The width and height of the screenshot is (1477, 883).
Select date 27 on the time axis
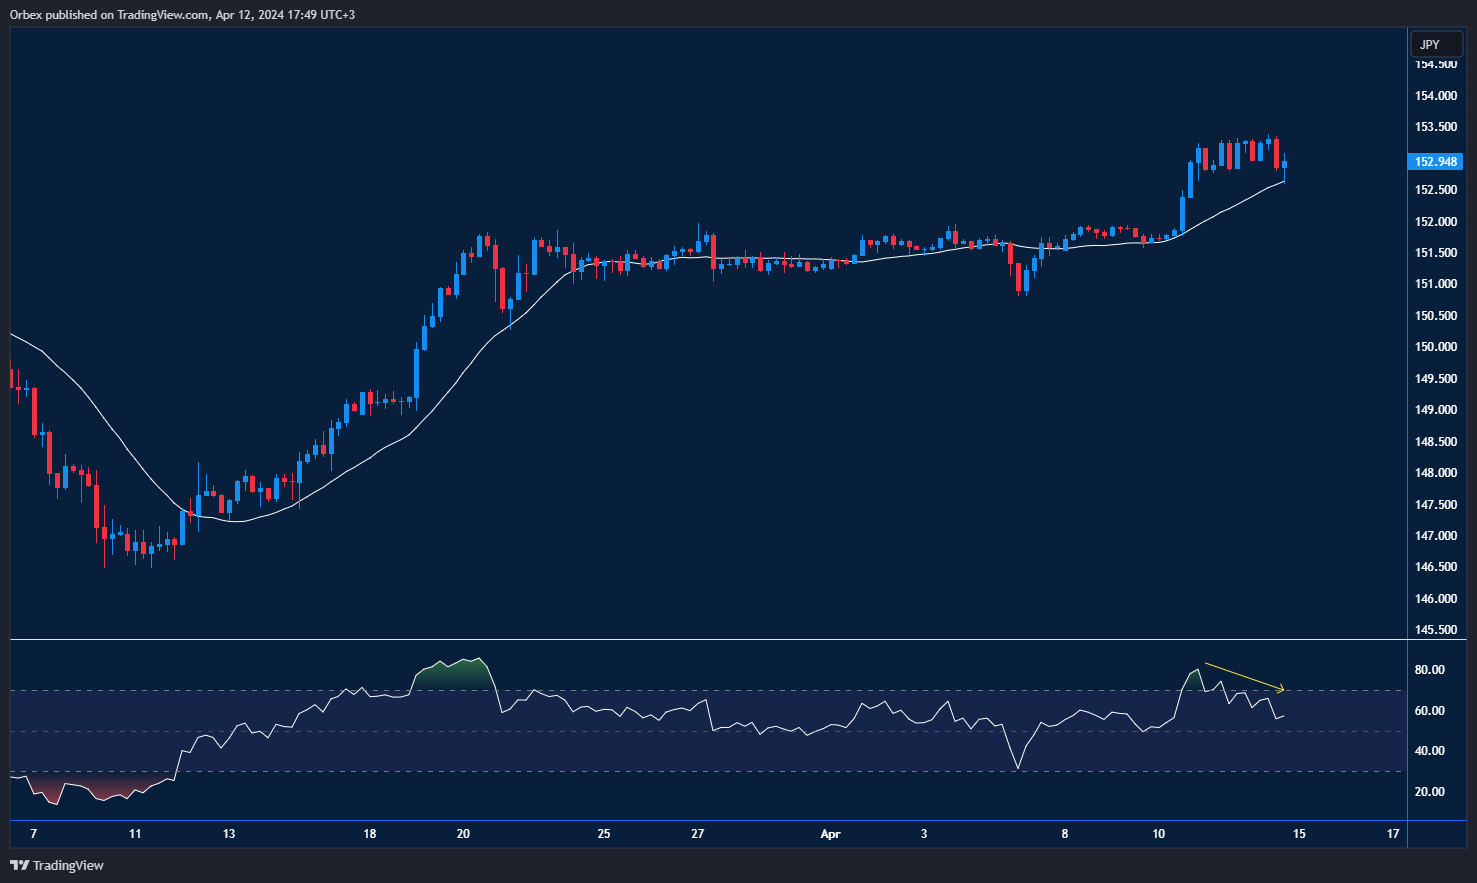click(698, 834)
